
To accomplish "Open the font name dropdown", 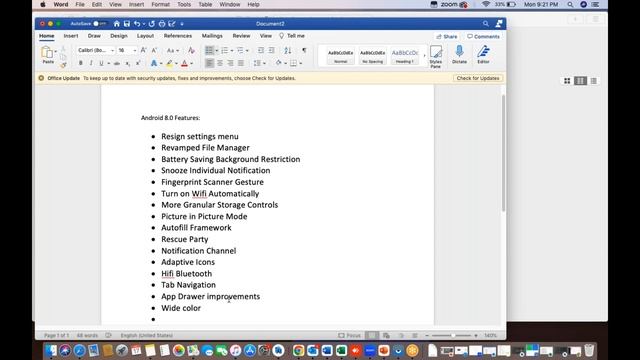I will pyautogui.click(x=112, y=50).
